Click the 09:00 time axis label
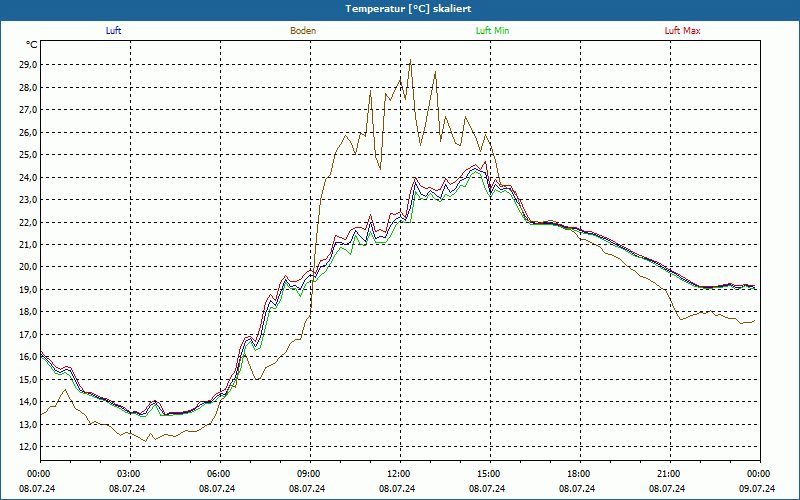Screen dimensions: 800x500 pyautogui.click(x=310, y=474)
